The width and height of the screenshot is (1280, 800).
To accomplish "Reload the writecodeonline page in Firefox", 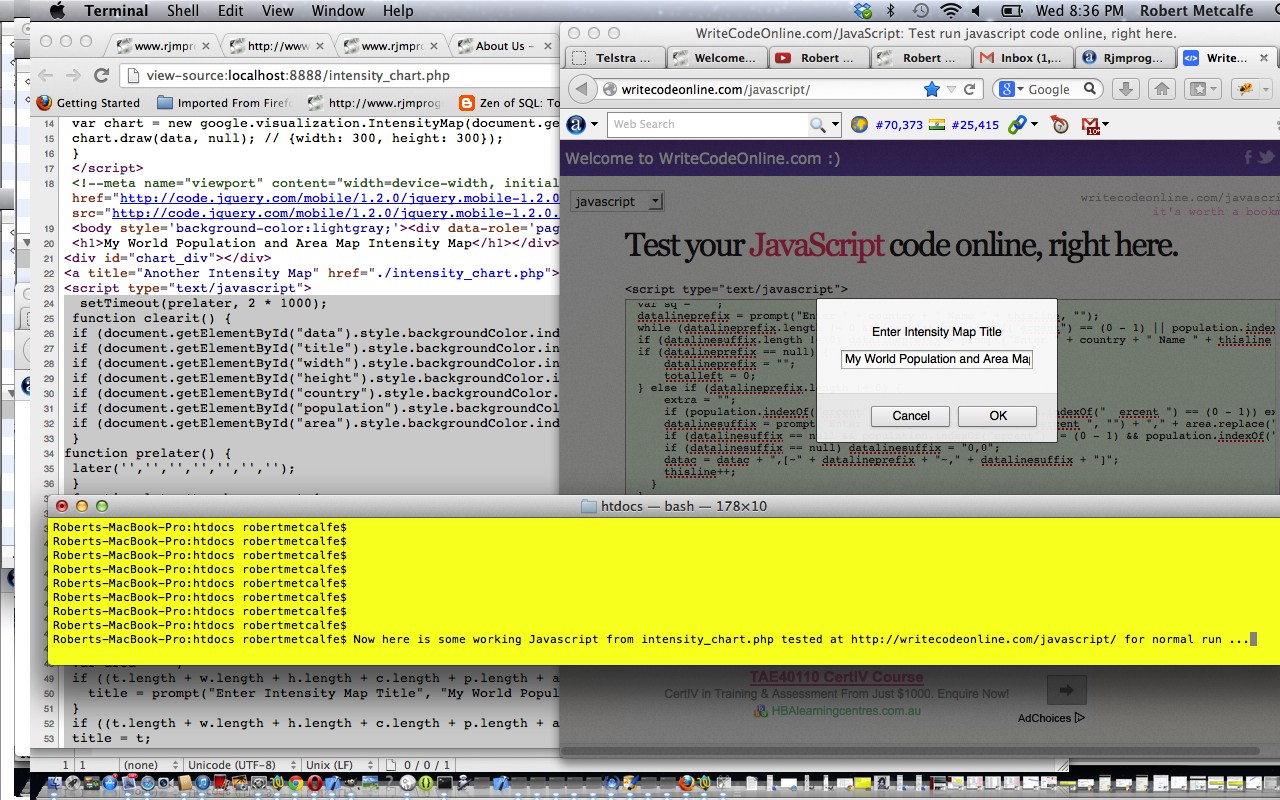I will [969, 89].
